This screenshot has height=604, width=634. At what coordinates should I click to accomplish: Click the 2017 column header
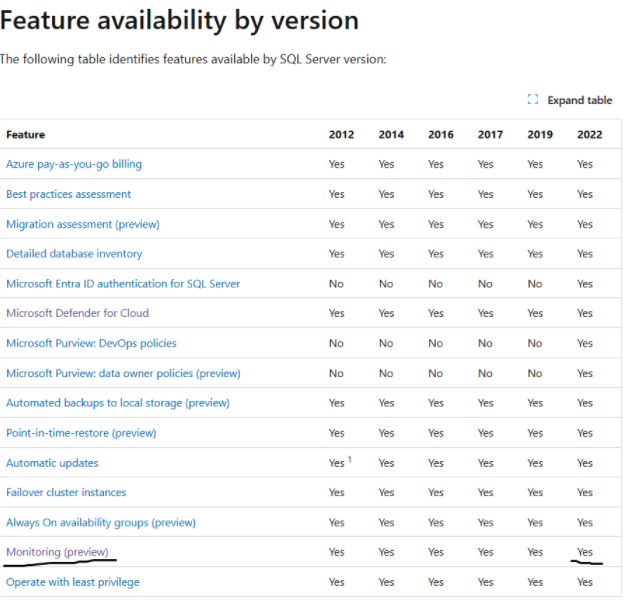(x=490, y=135)
